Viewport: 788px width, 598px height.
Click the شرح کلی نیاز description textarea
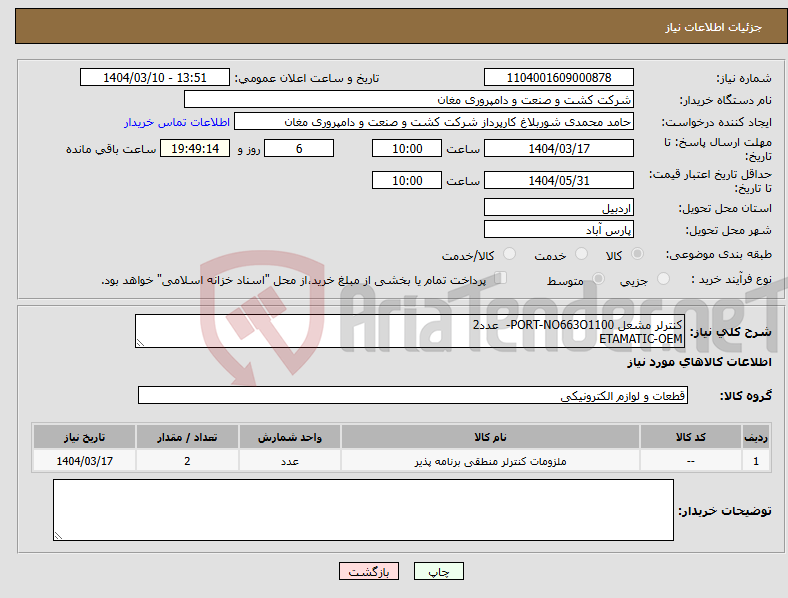[x=410, y=331]
